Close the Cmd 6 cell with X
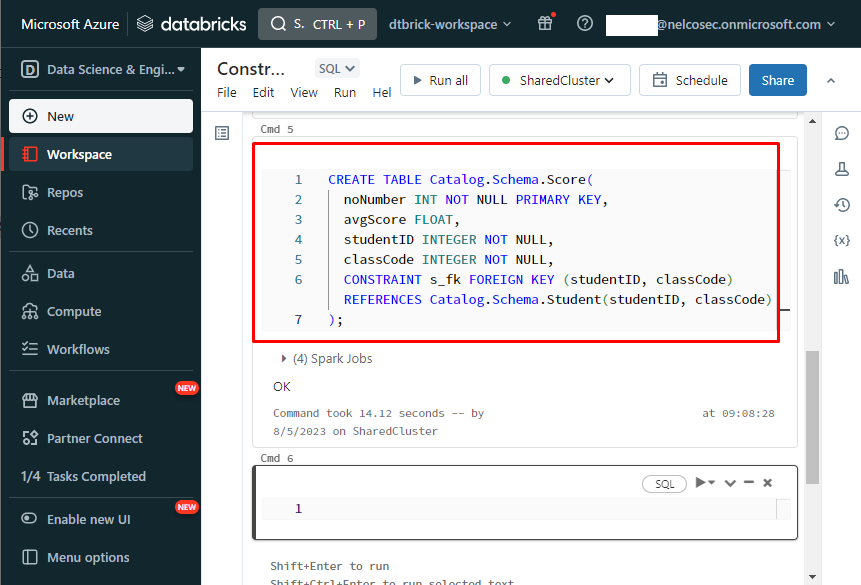Screen dimensions: 861x585 [x=768, y=483]
